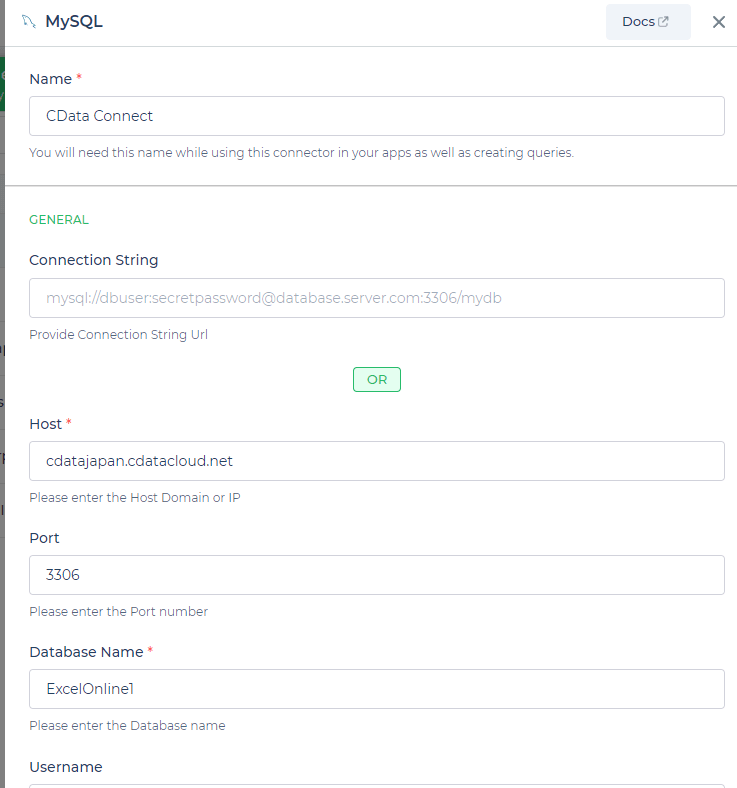Viewport: 737px width, 788px height.
Task: Click the Docs button text
Action: tap(638, 22)
